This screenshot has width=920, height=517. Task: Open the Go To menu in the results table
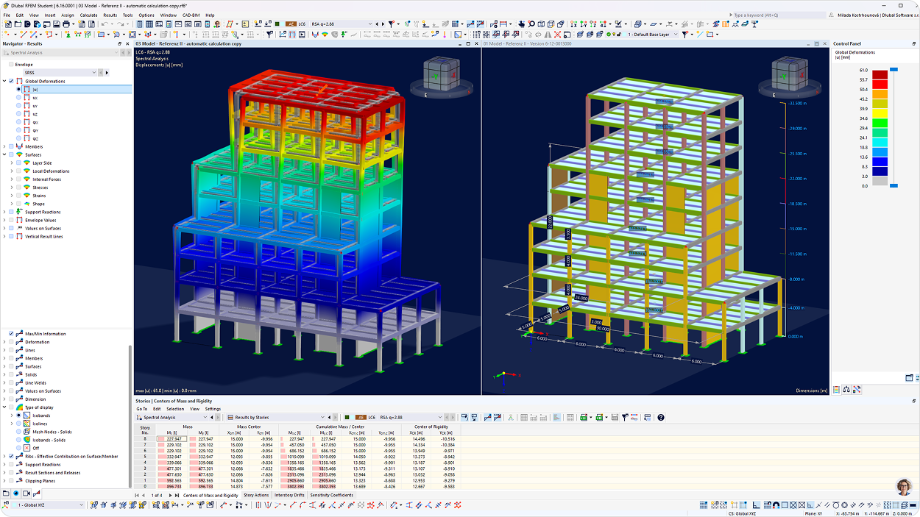(141, 409)
